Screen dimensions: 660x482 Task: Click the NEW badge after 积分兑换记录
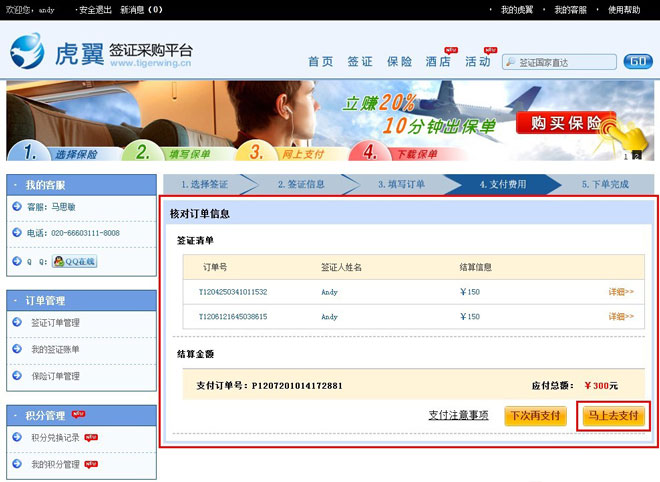[91, 437]
